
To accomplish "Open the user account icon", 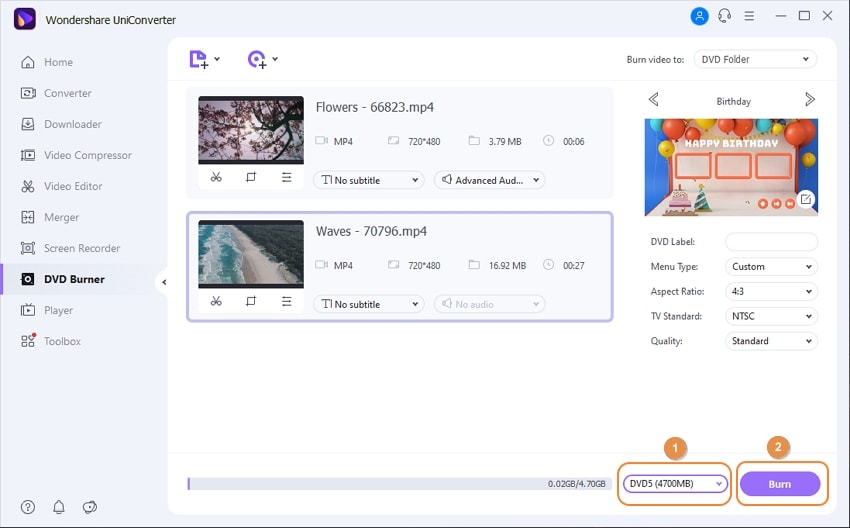I will [699, 16].
